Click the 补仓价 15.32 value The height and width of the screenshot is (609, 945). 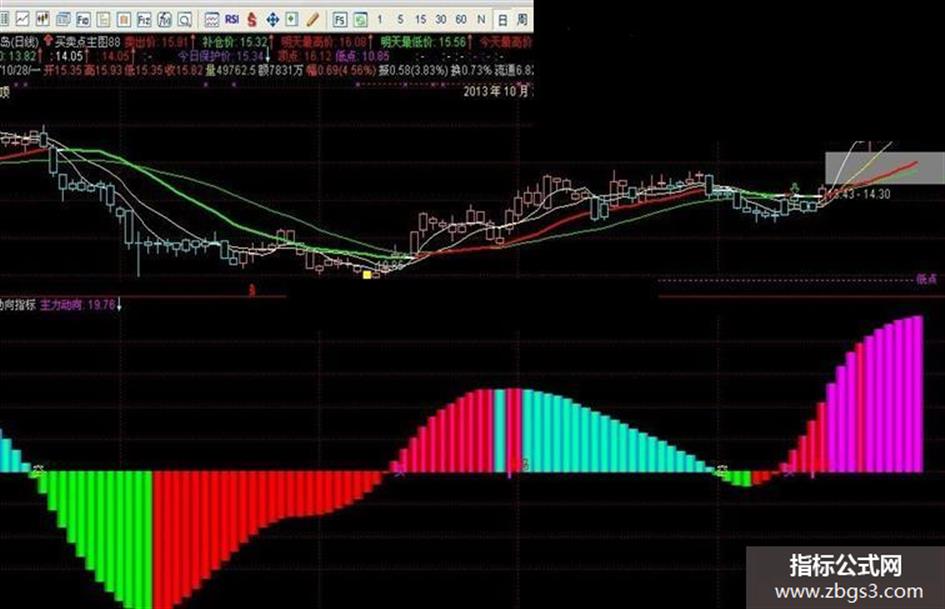[234, 42]
